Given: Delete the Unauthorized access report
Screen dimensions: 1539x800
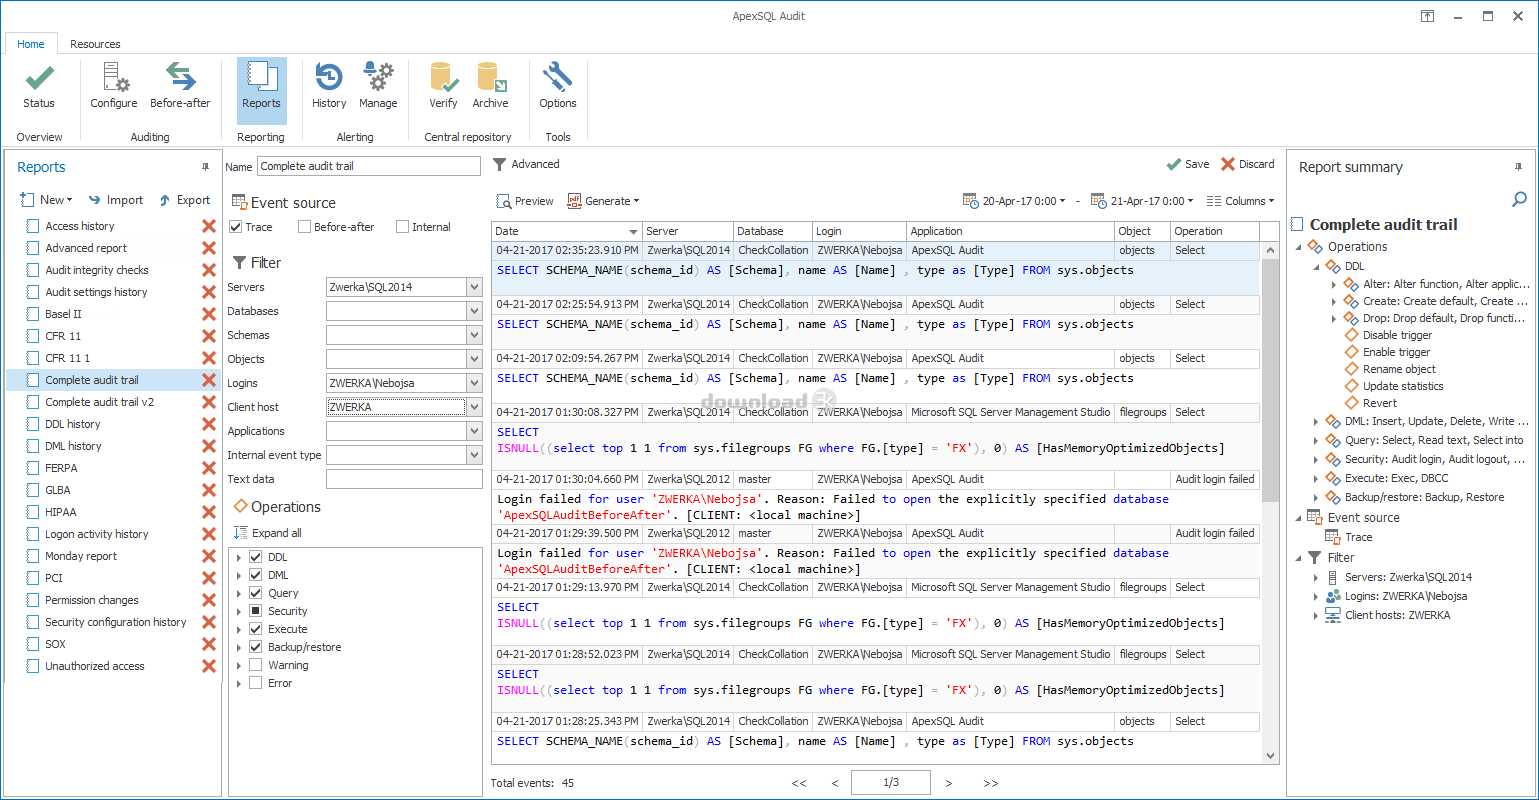Looking at the screenshot, I should 209,666.
